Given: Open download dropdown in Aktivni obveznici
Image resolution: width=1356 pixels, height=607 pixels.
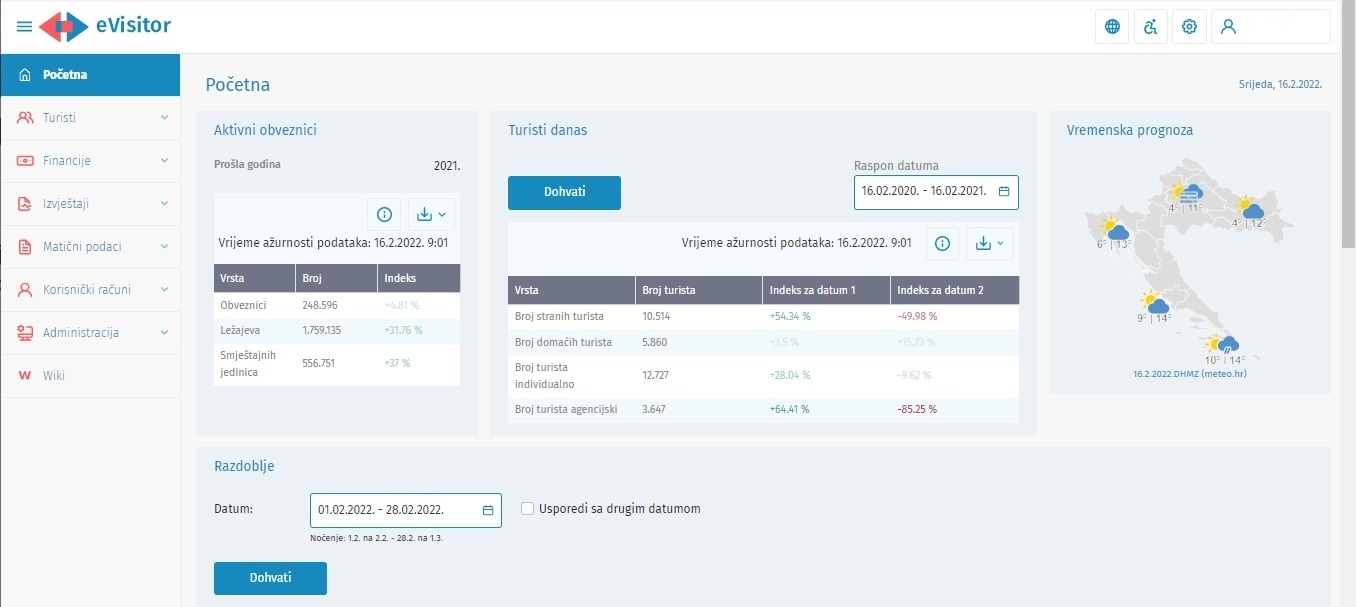Looking at the screenshot, I should 431,214.
